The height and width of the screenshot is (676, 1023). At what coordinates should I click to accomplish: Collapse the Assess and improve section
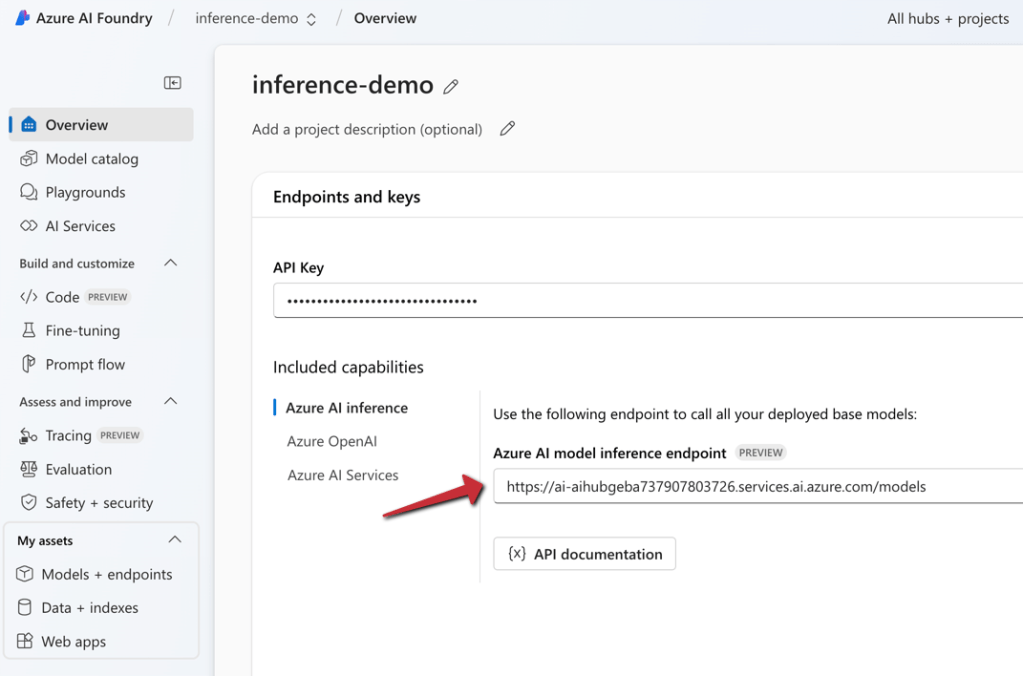pos(170,402)
